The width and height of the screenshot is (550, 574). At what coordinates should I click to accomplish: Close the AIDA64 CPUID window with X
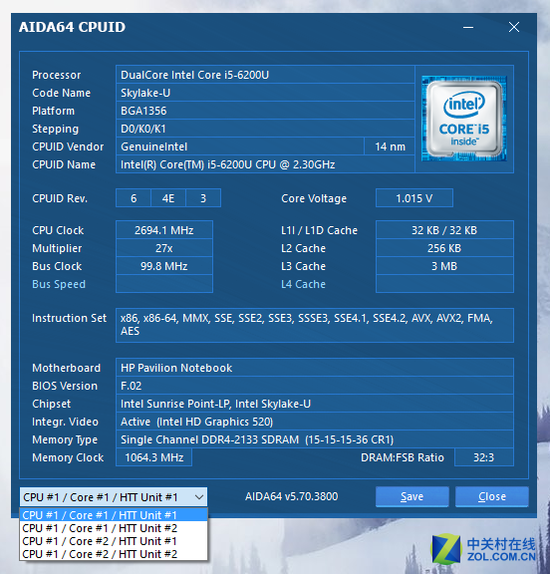(514, 27)
